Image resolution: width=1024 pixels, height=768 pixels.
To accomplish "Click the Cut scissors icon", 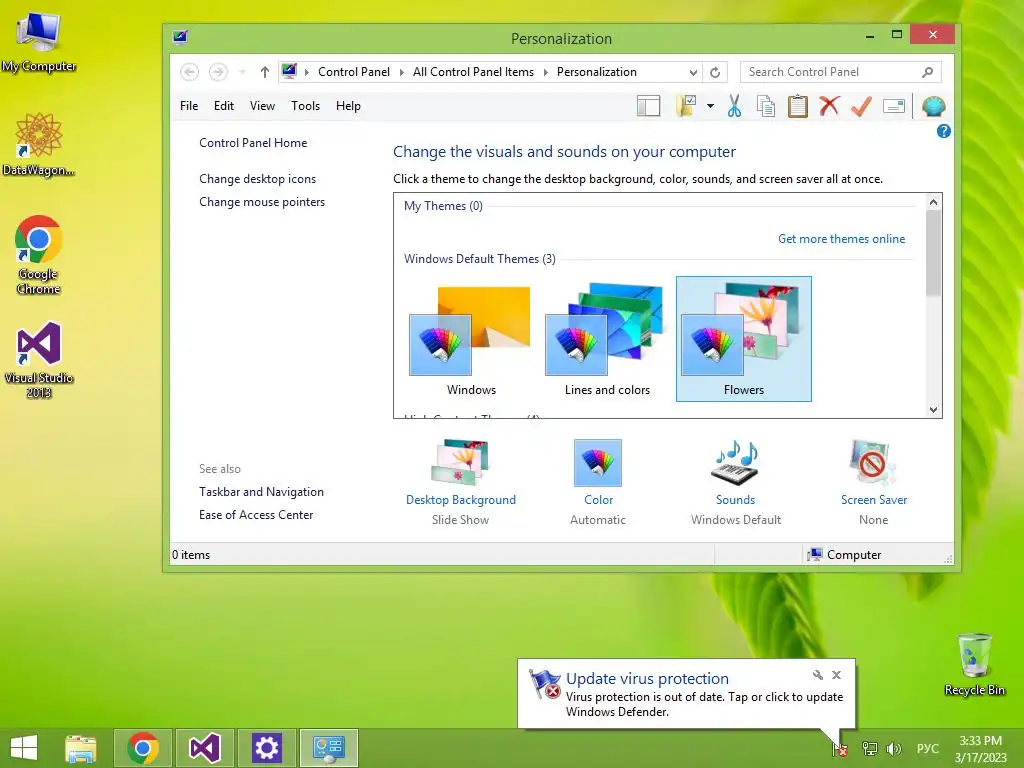I will [734, 106].
